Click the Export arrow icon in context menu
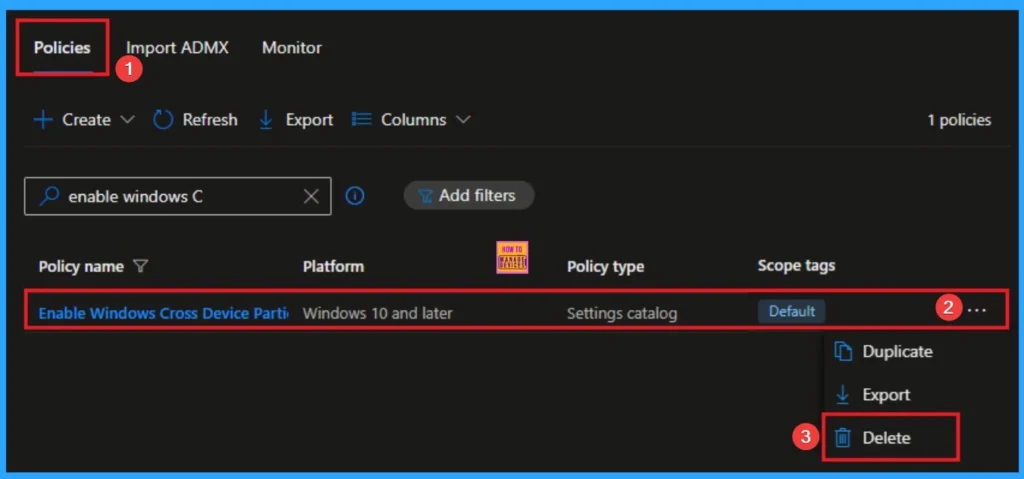 pyautogui.click(x=842, y=394)
